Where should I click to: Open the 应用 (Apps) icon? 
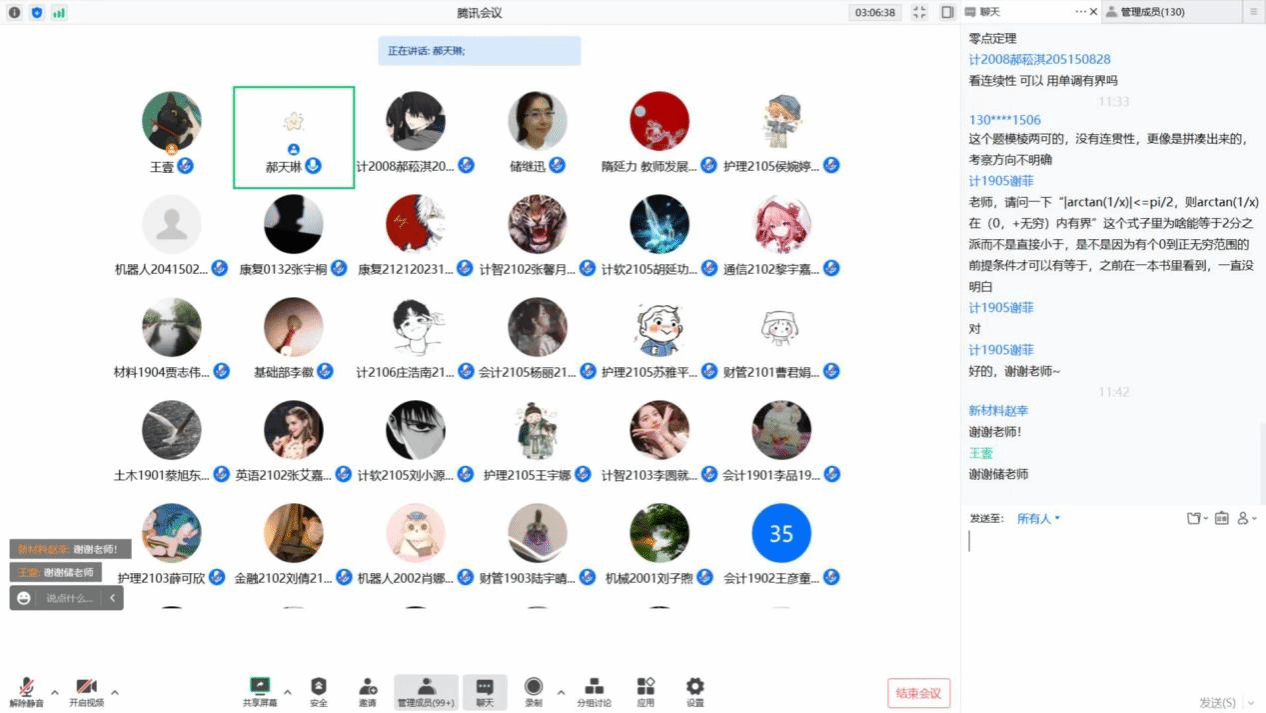(645, 688)
